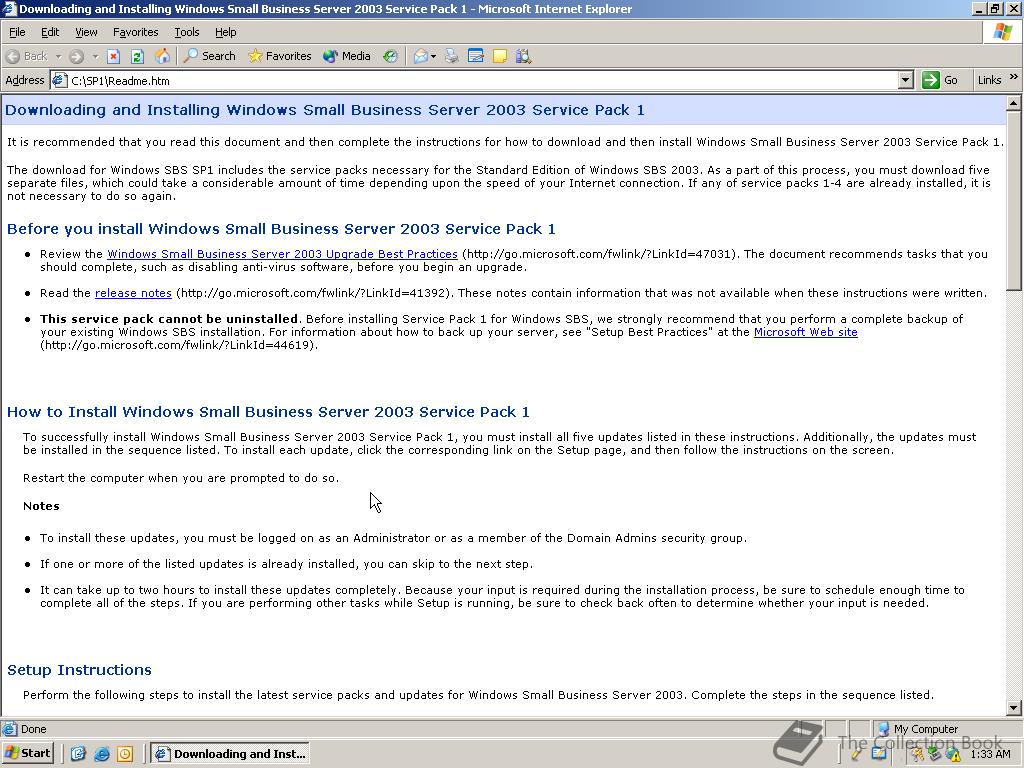The height and width of the screenshot is (768, 1024).
Task: Show browsing History pane
Action: click(x=390, y=56)
